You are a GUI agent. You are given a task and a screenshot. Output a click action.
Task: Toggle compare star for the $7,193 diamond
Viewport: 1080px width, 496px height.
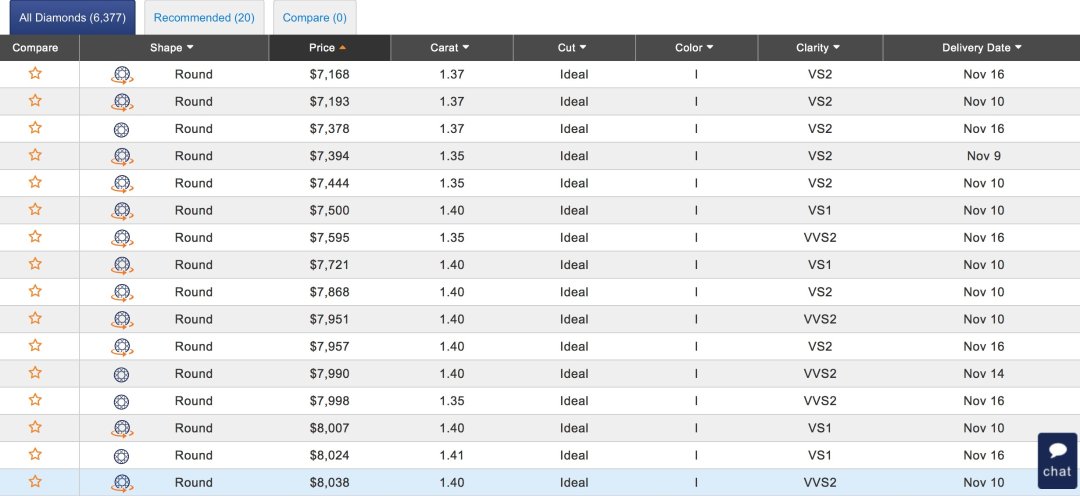click(35, 101)
